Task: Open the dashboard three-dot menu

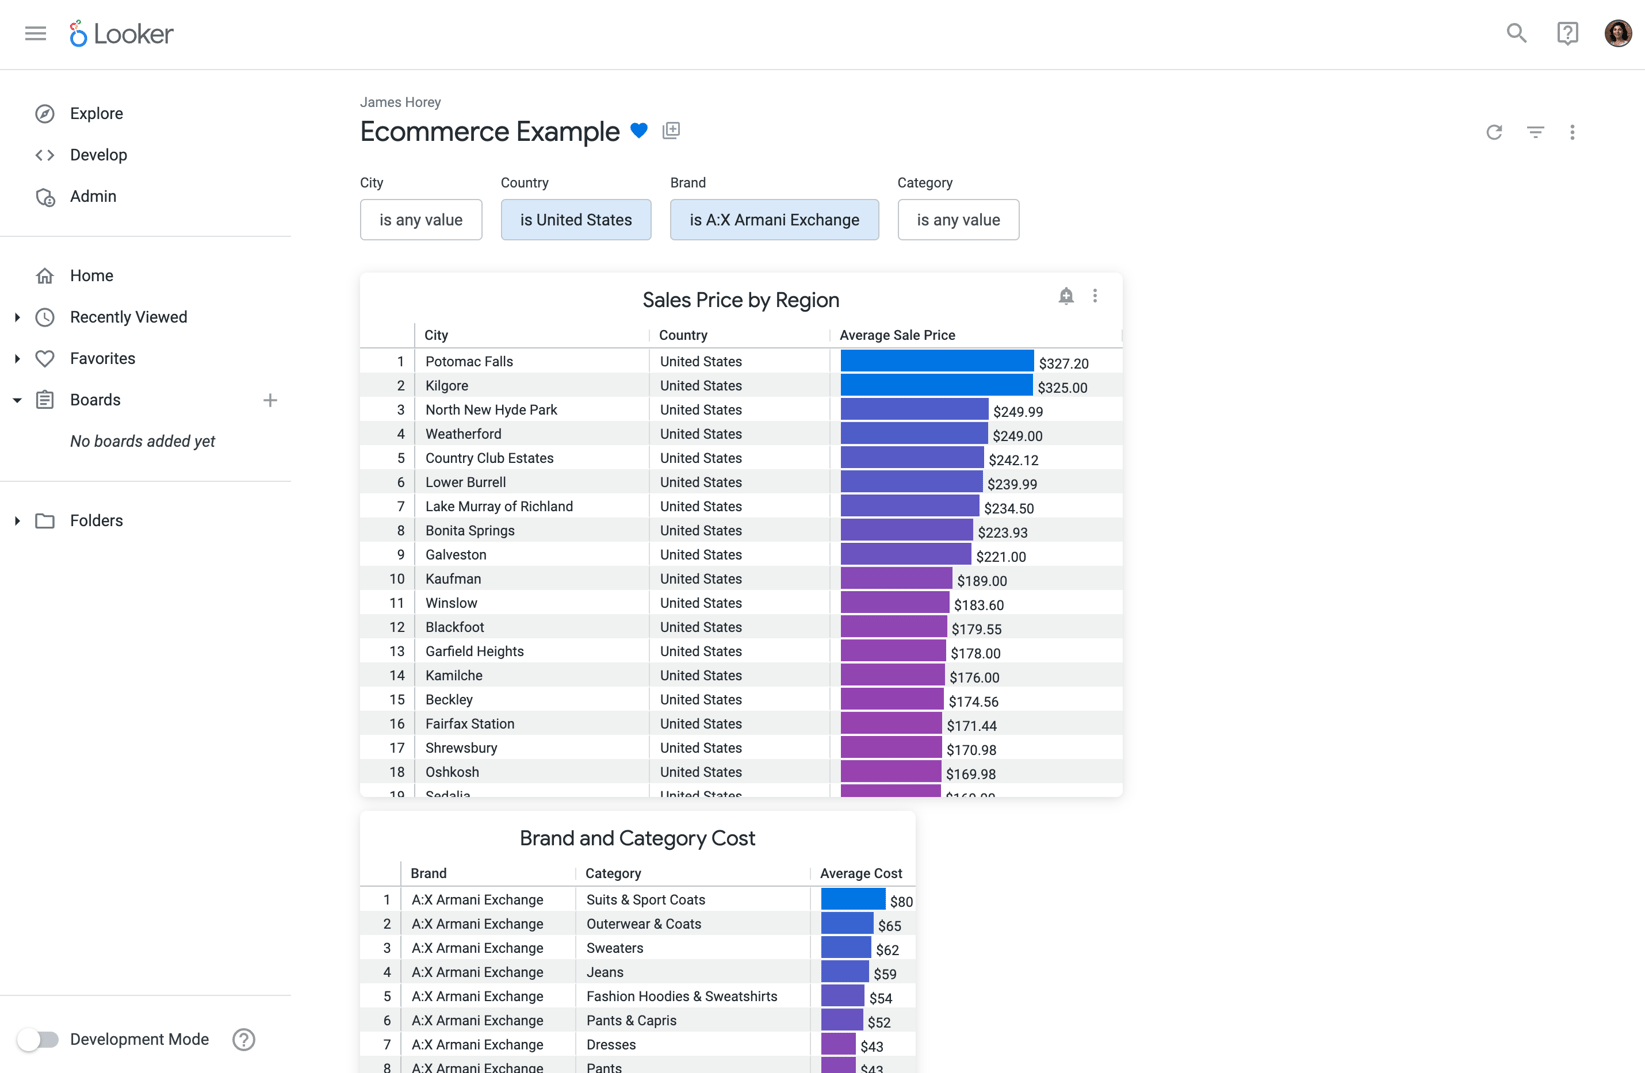Action: point(1573,132)
